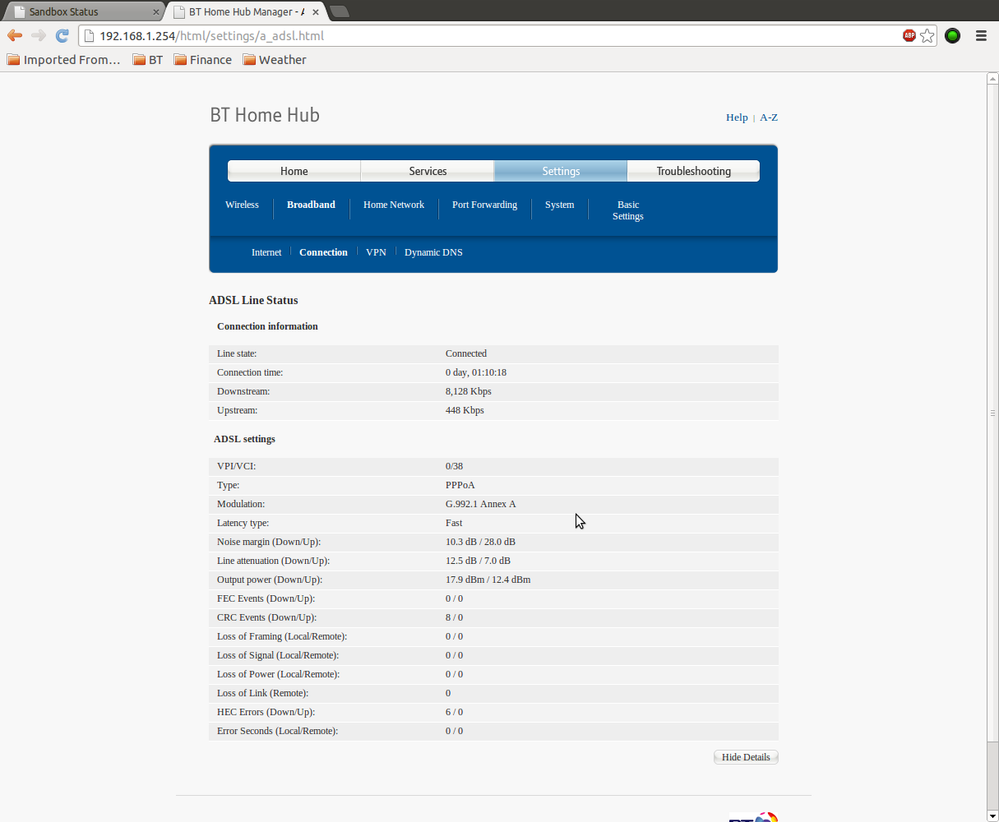Click the browser forward arrow
This screenshot has width=999, height=822.
pos(38,36)
